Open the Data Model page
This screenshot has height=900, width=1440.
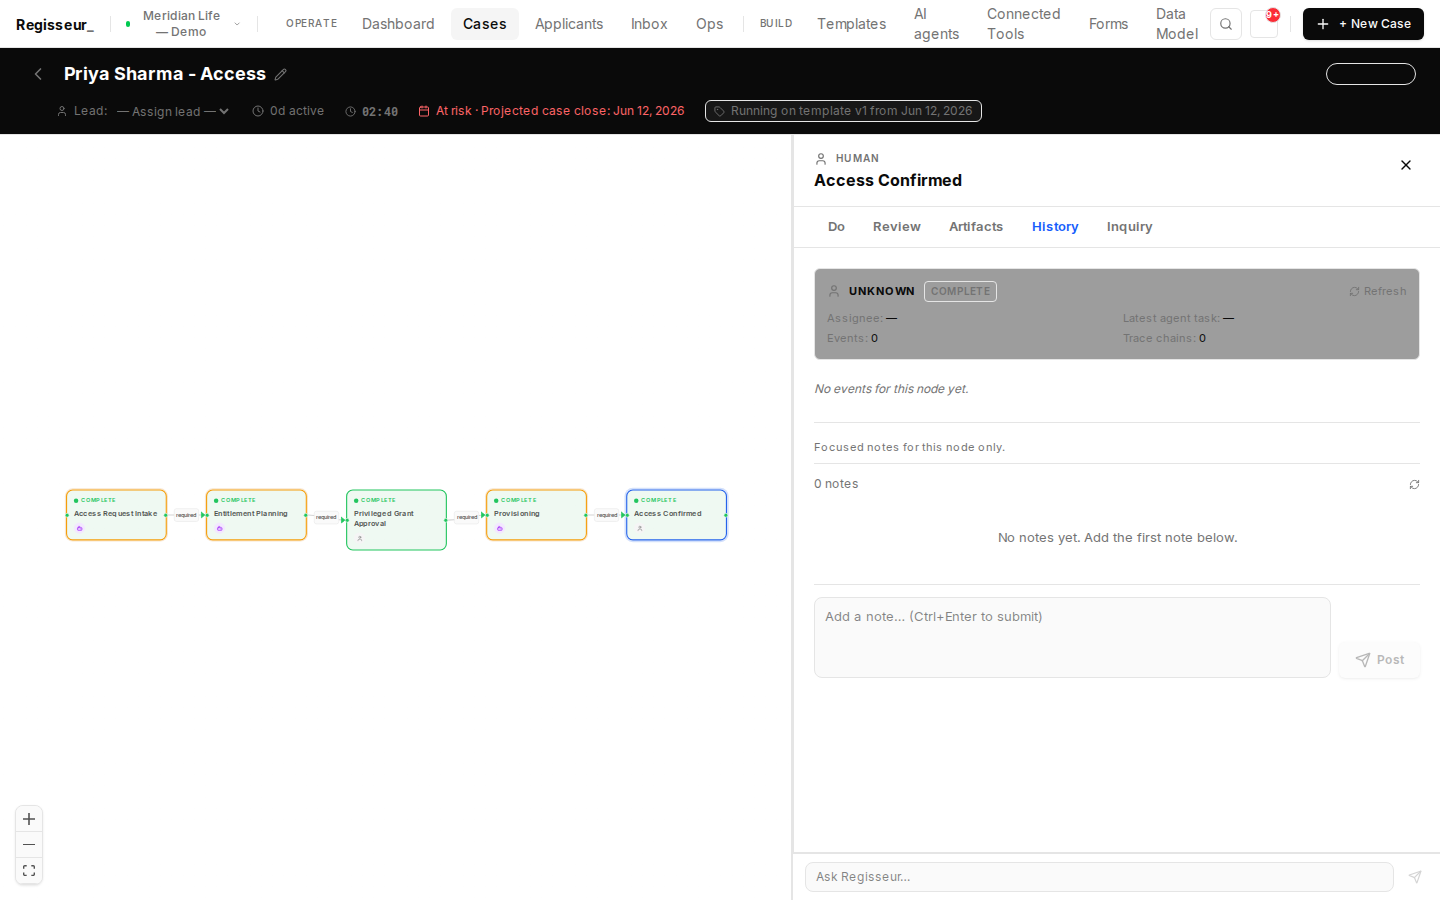pyautogui.click(x=1176, y=24)
